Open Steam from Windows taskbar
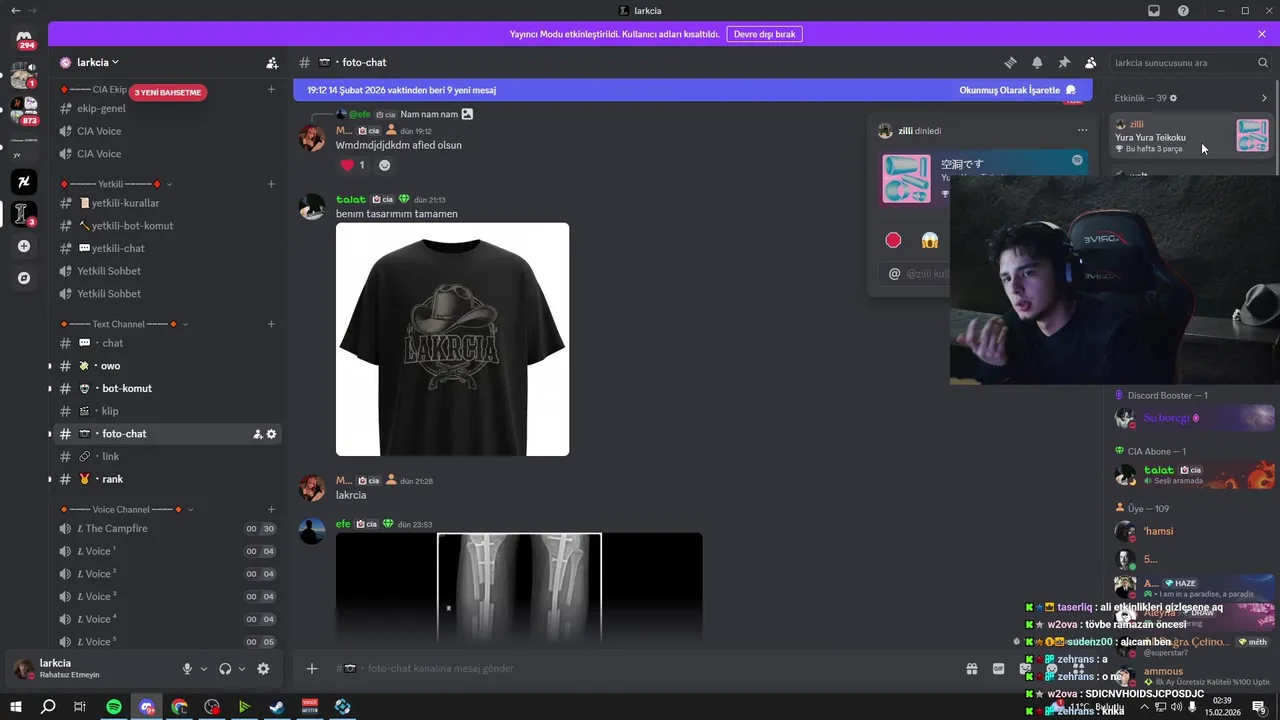Screen dimensions: 1280x720 [x=277, y=707]
